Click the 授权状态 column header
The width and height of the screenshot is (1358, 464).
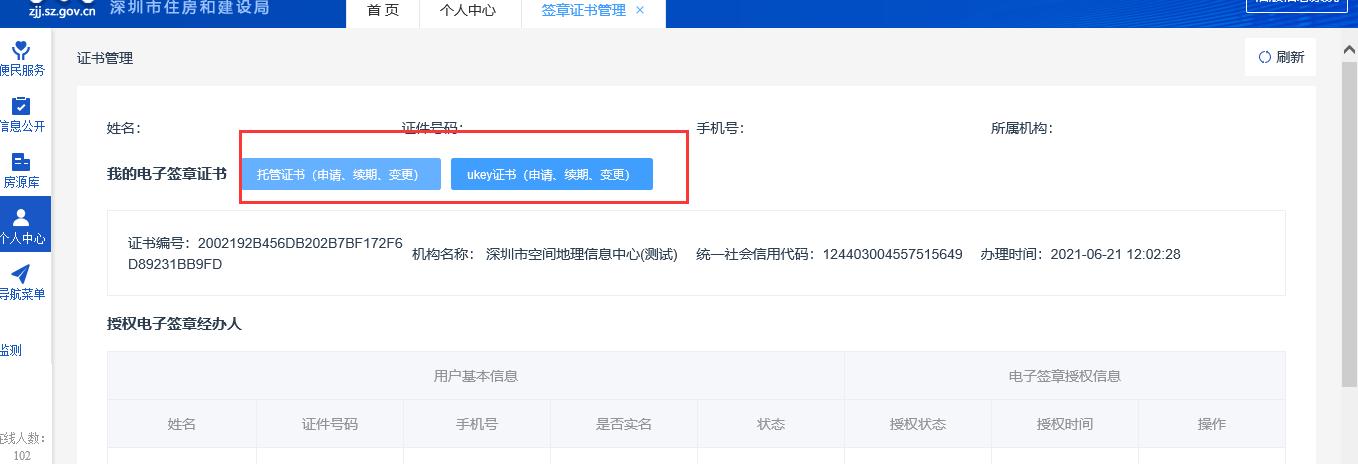[x=918, y=424]
